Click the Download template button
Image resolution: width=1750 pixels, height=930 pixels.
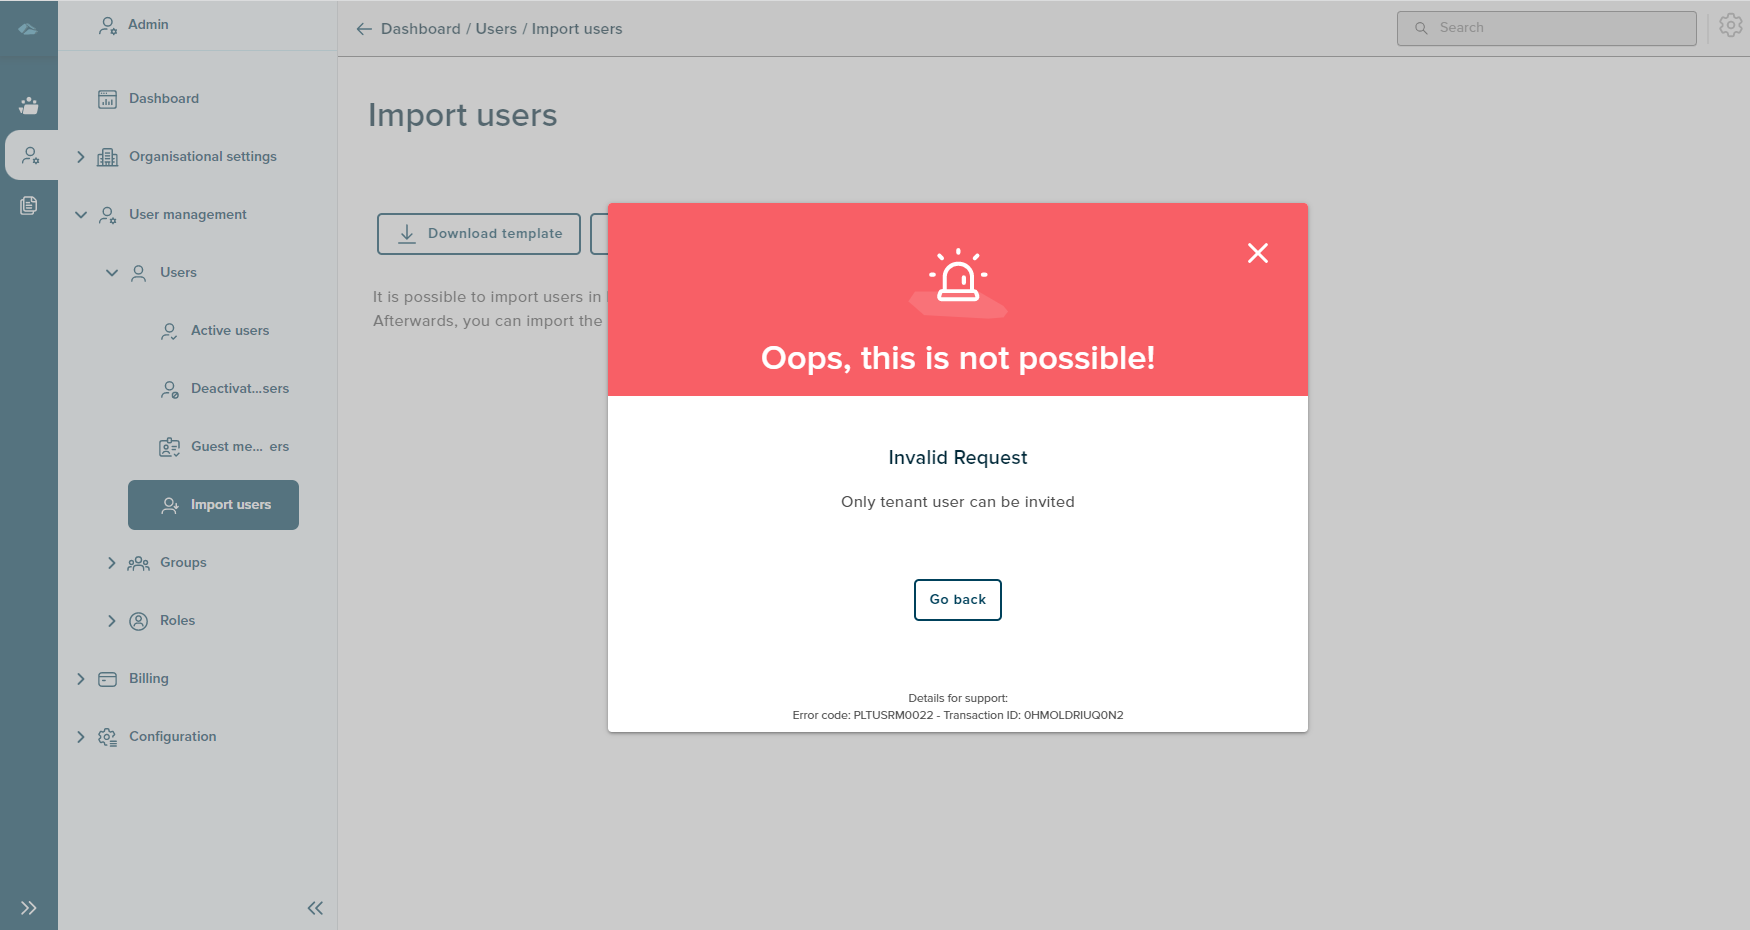click(x=479, y=234)
